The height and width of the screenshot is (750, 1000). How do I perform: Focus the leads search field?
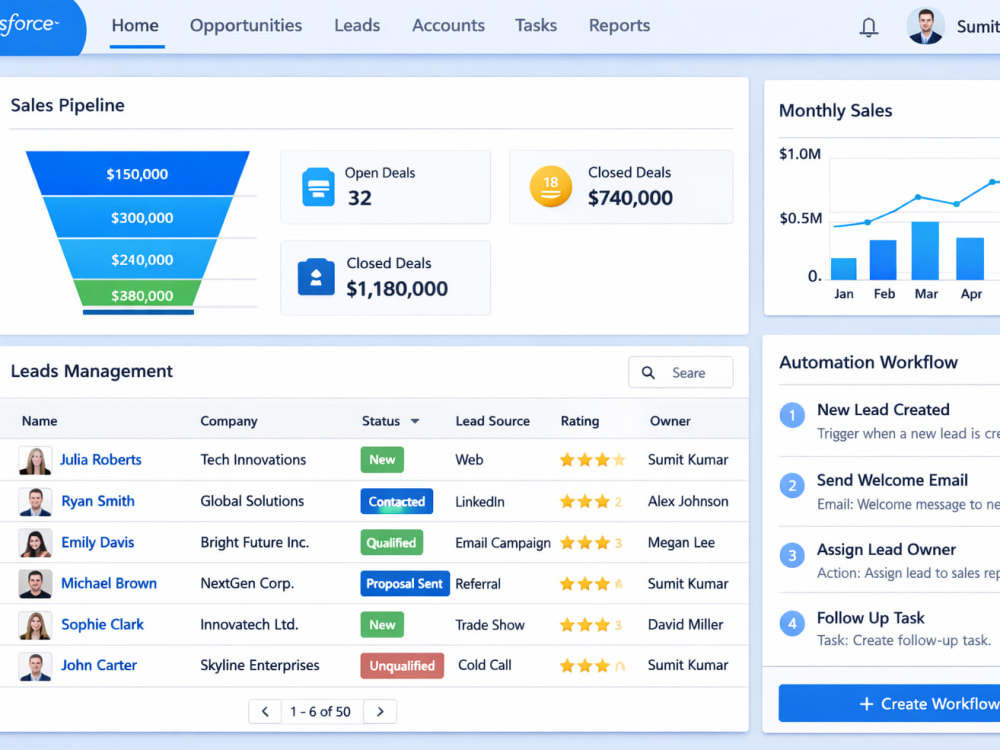point(680,372)
